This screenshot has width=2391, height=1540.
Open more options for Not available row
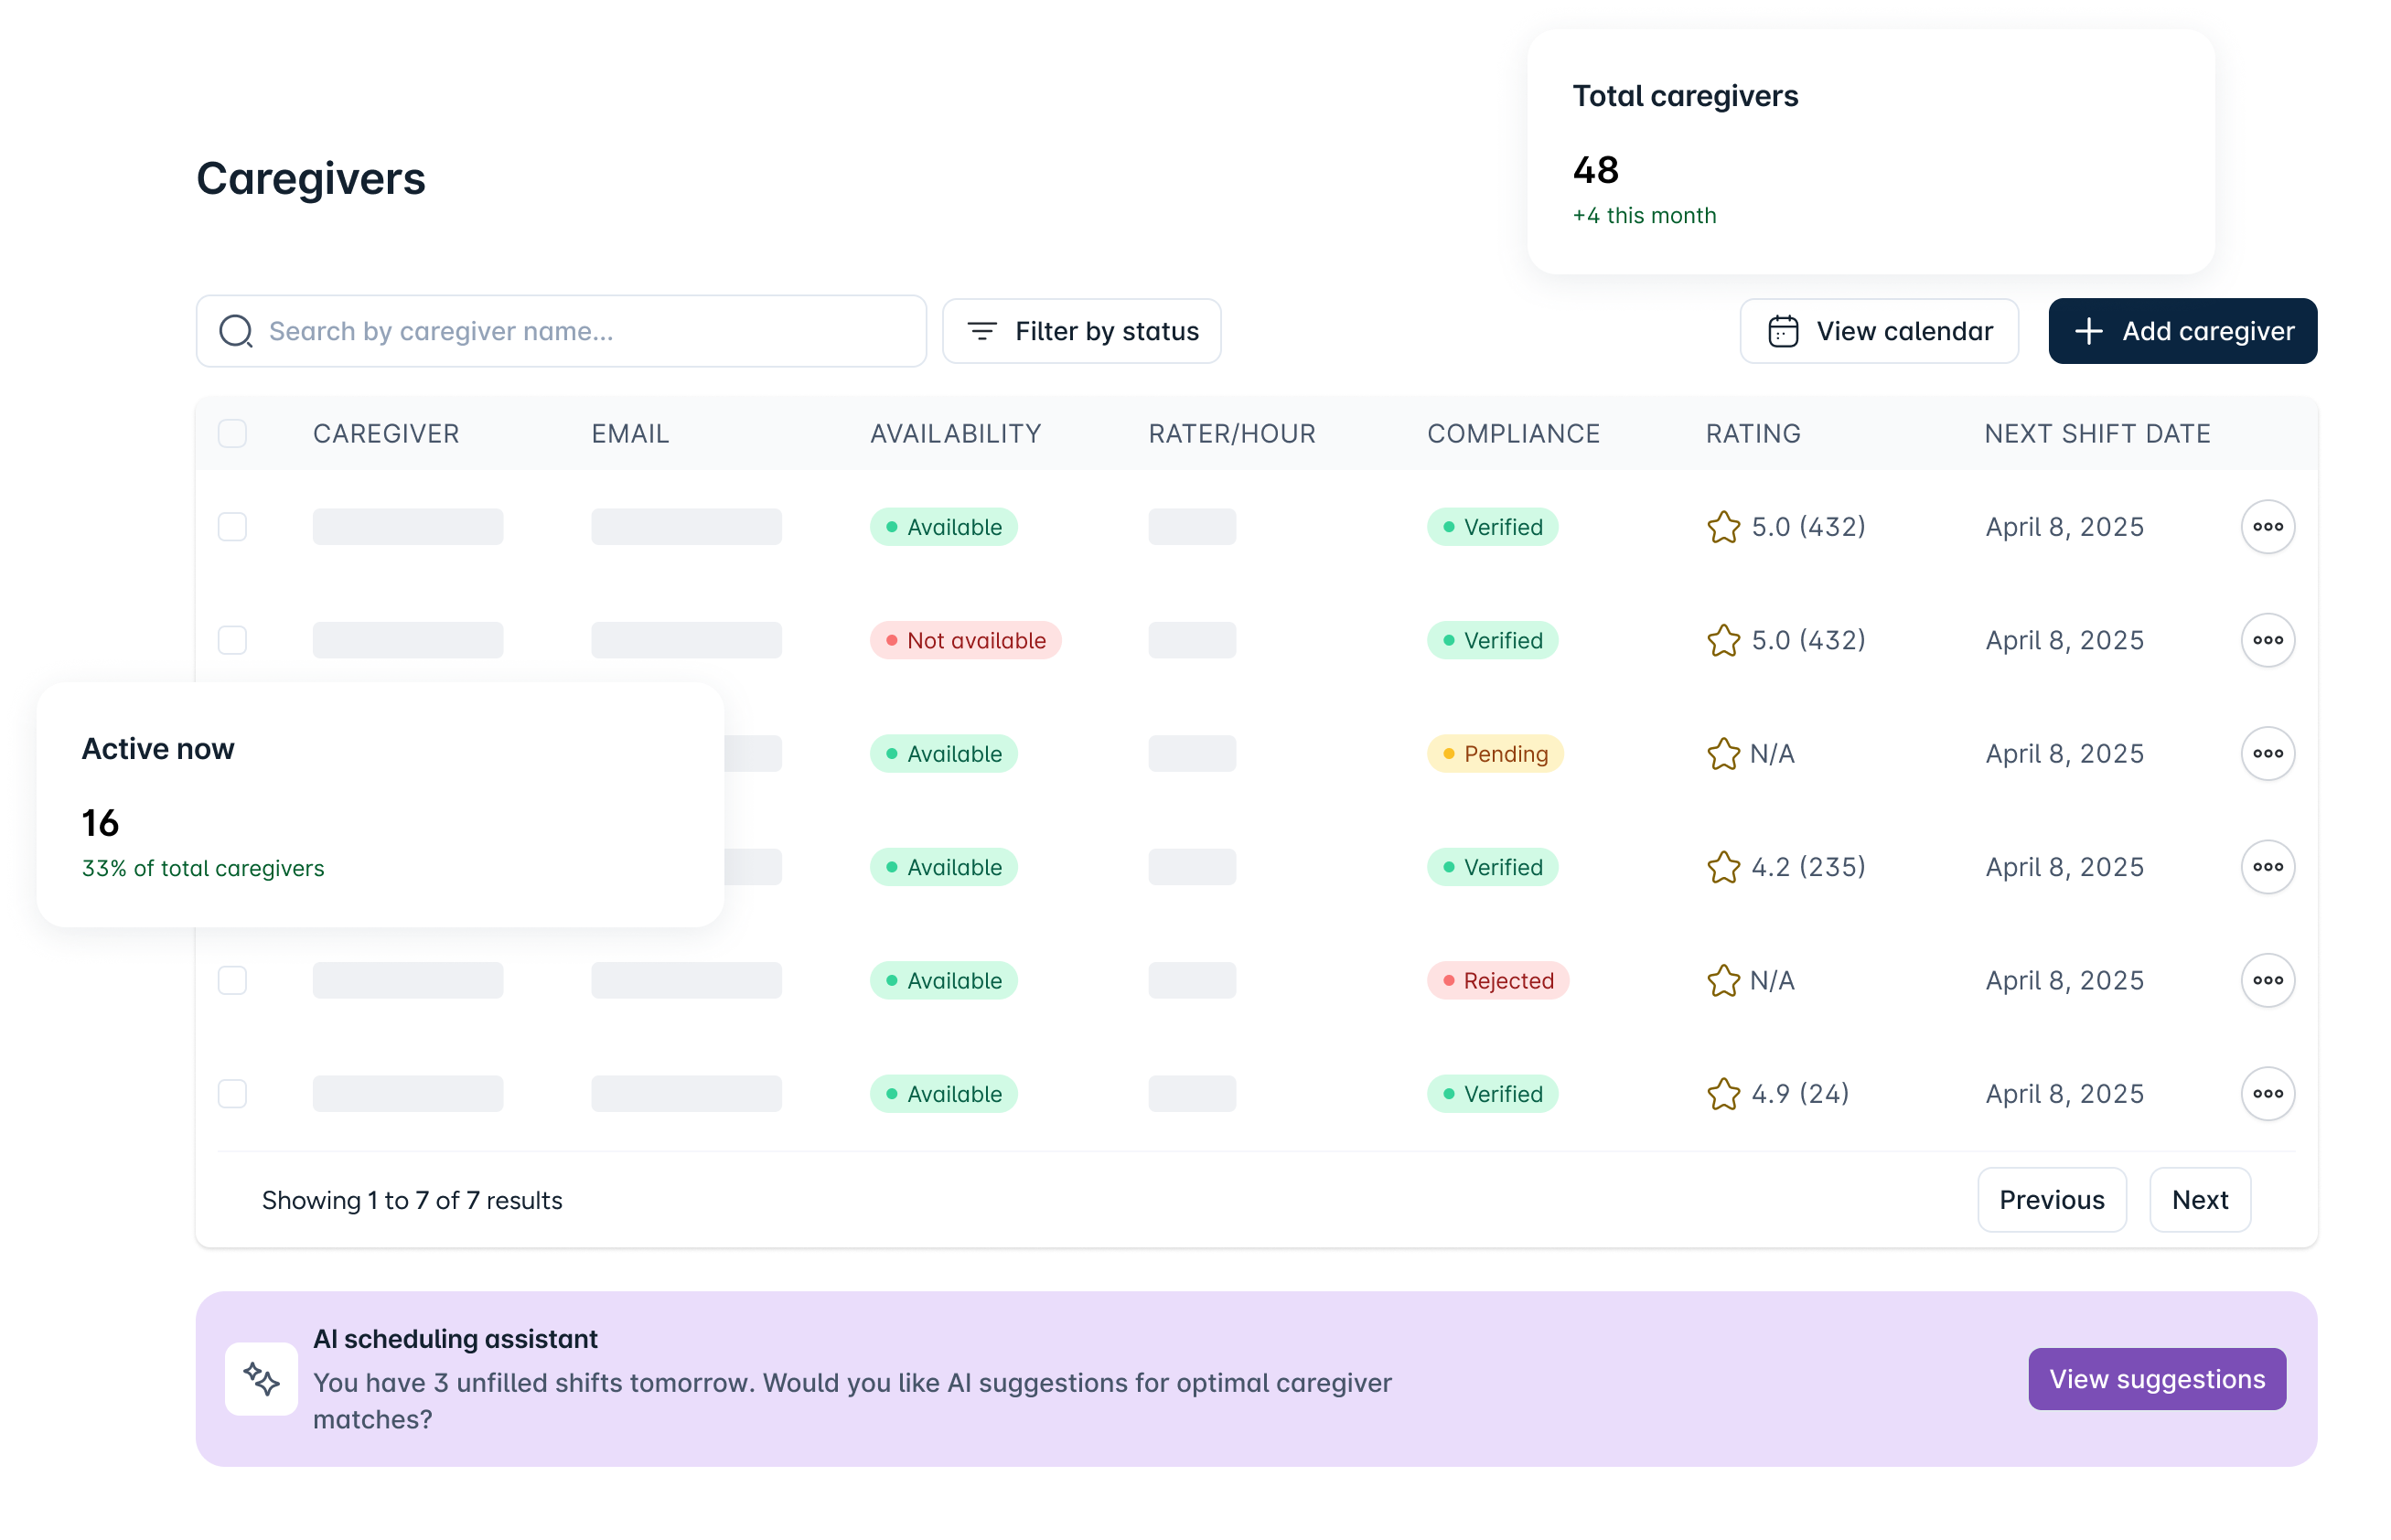[x=2267, y=640]
